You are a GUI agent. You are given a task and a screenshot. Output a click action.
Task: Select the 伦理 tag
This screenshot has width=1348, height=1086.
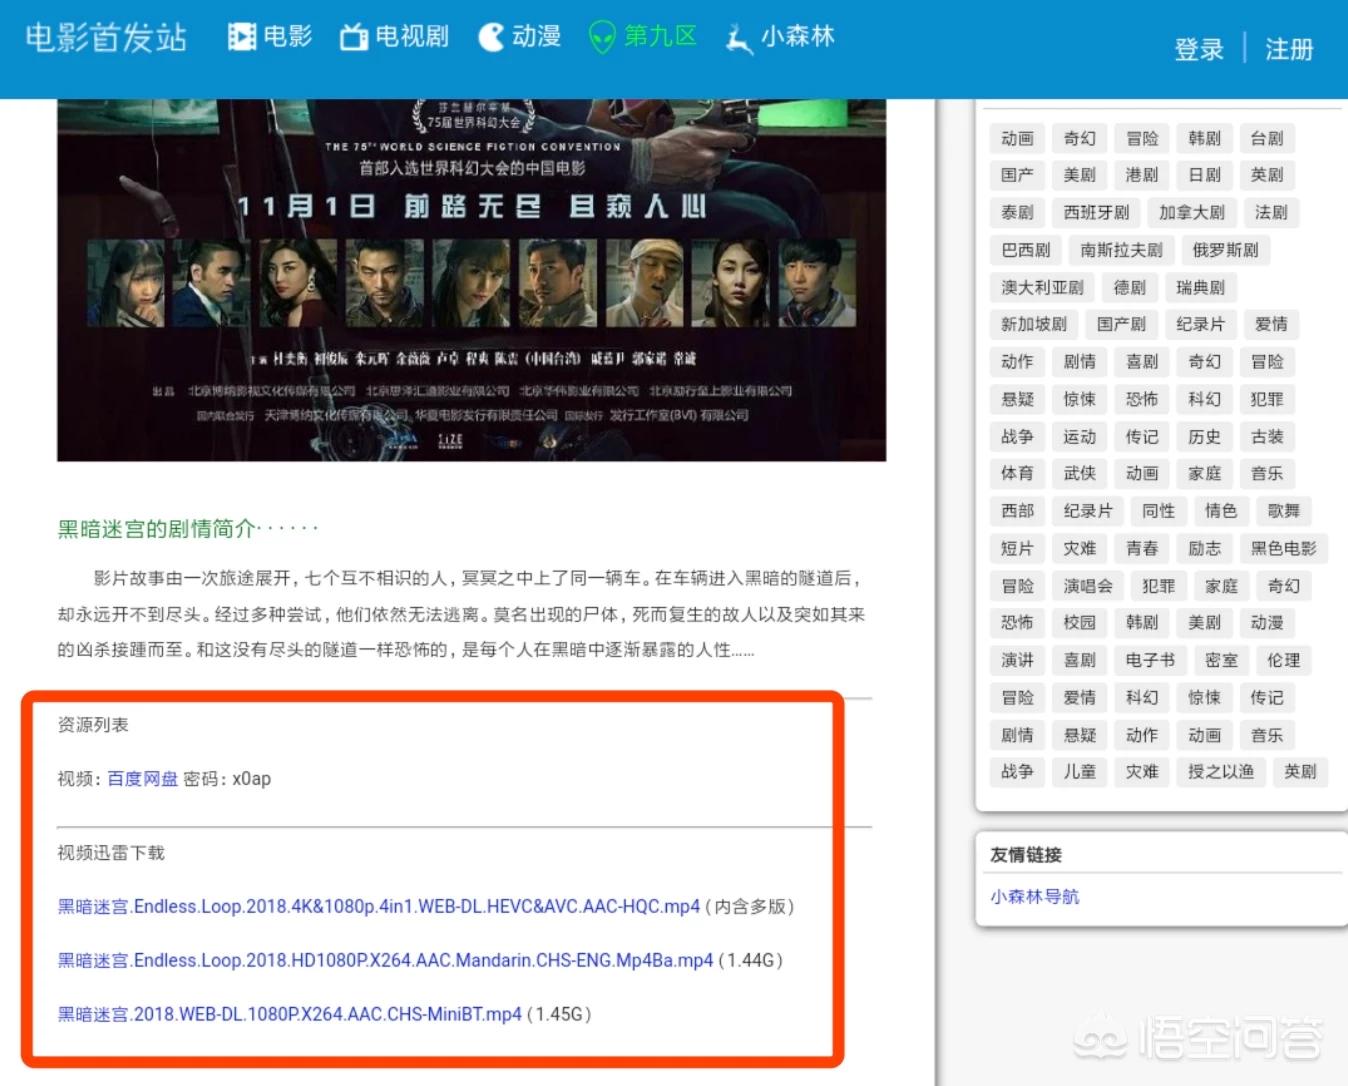point(1284,660)
